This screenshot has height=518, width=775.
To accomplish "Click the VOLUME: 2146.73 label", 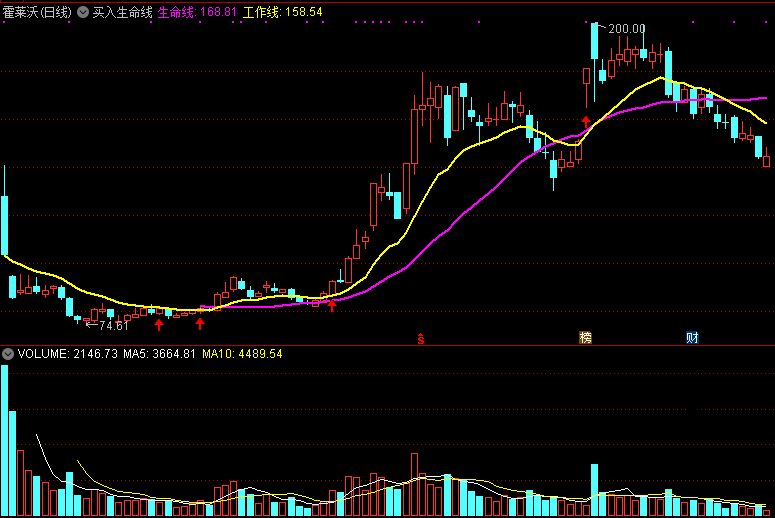I will pyautogui.click(x=68, y=354).
